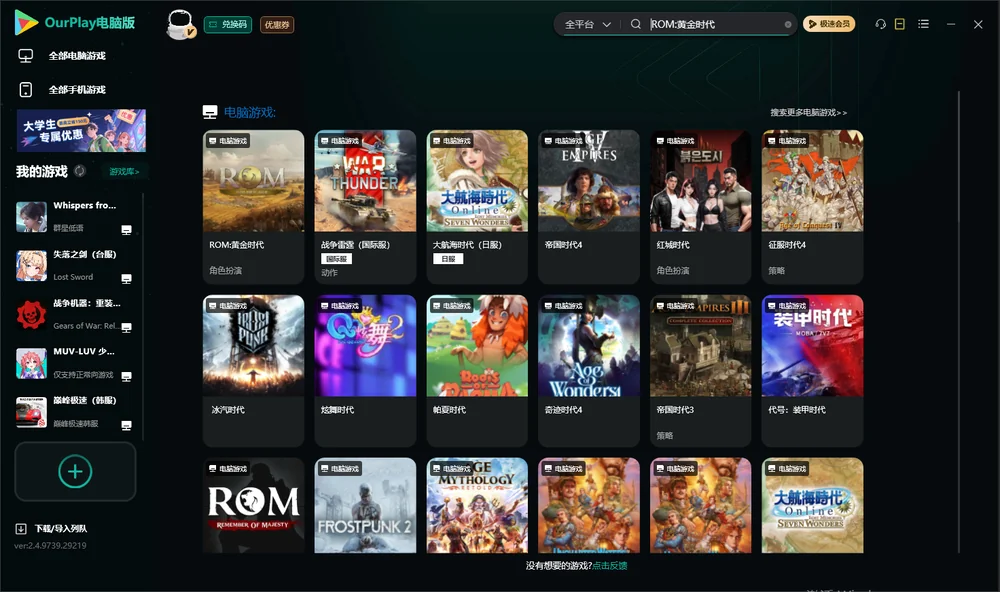Screen dimensions: 1000x592
Task: Click PC icon on Whispers fro... row
Action: [x=126, y=230]
